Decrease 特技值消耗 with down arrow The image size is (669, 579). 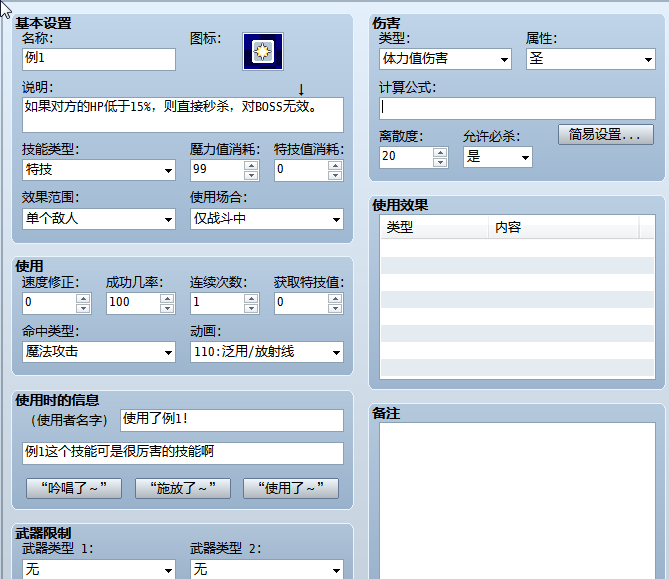pos(335,175)
